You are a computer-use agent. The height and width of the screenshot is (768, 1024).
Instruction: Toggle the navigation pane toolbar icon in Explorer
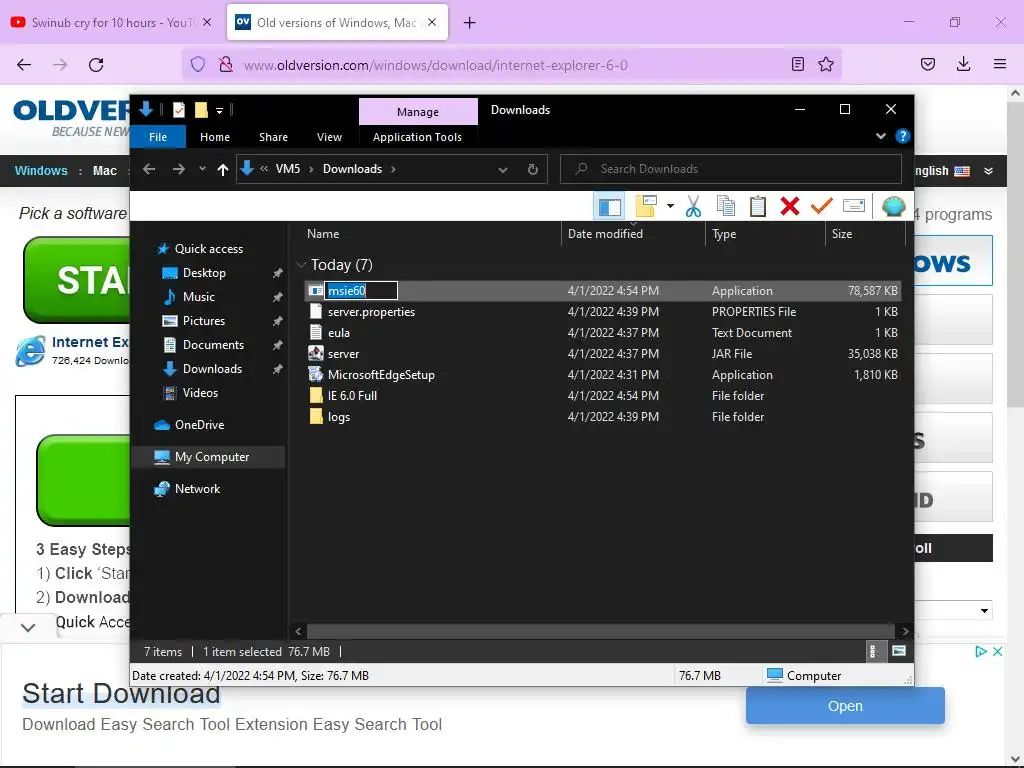[x=609, y=207]
